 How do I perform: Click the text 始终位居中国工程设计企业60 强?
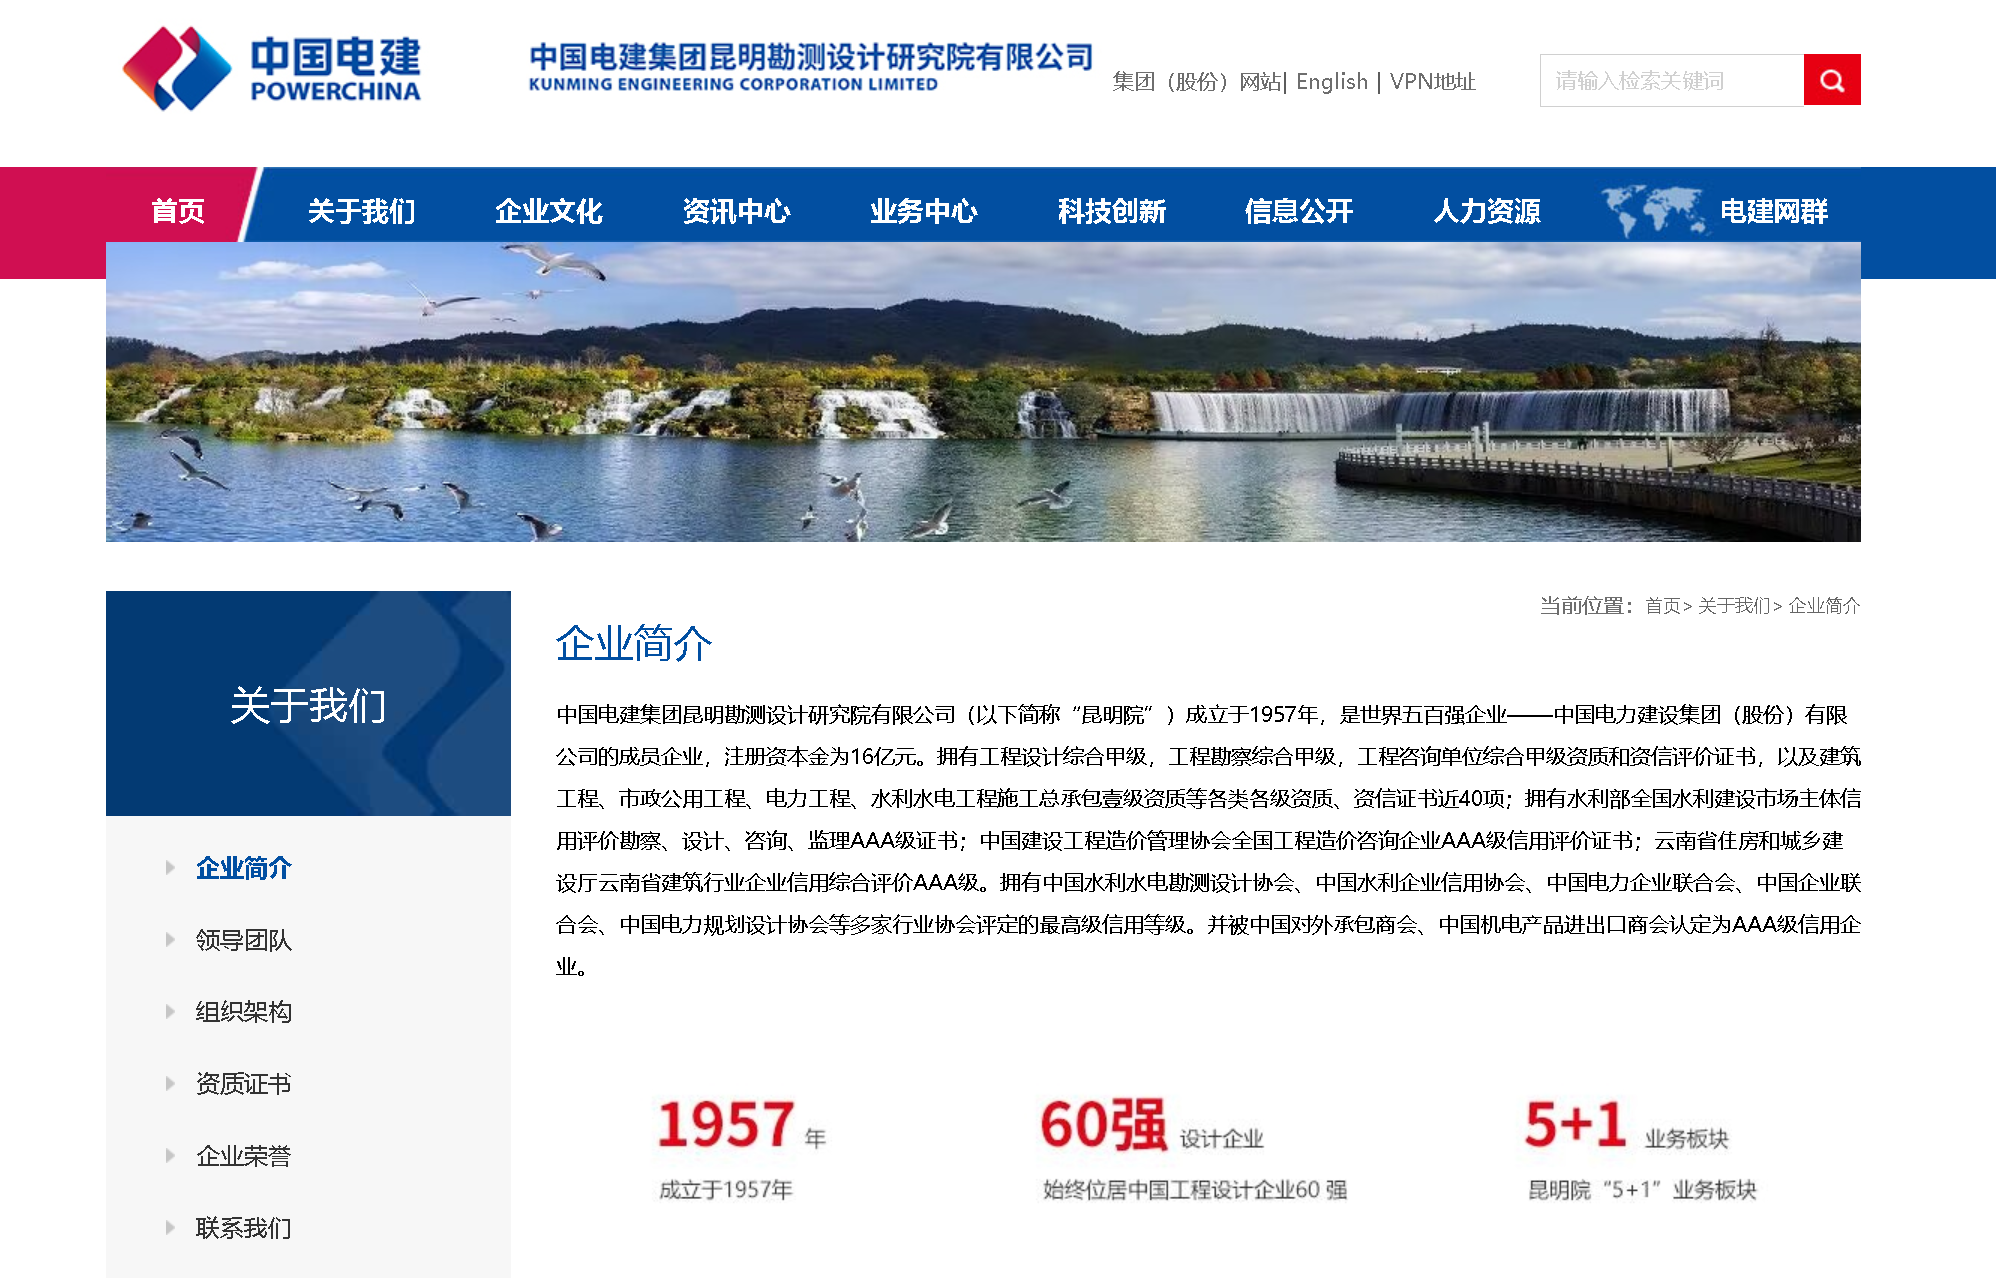pos(1195,1189)
